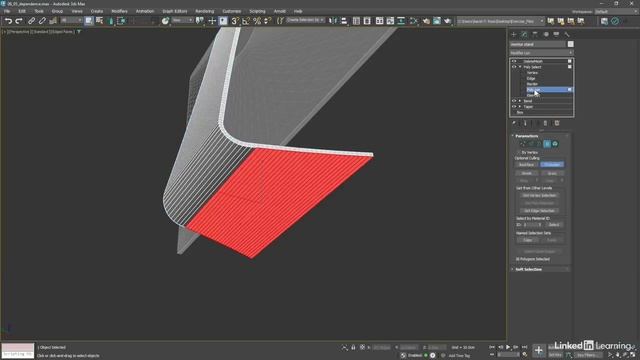Toggle the Window/Crossing selection icon

click(121, 21)
